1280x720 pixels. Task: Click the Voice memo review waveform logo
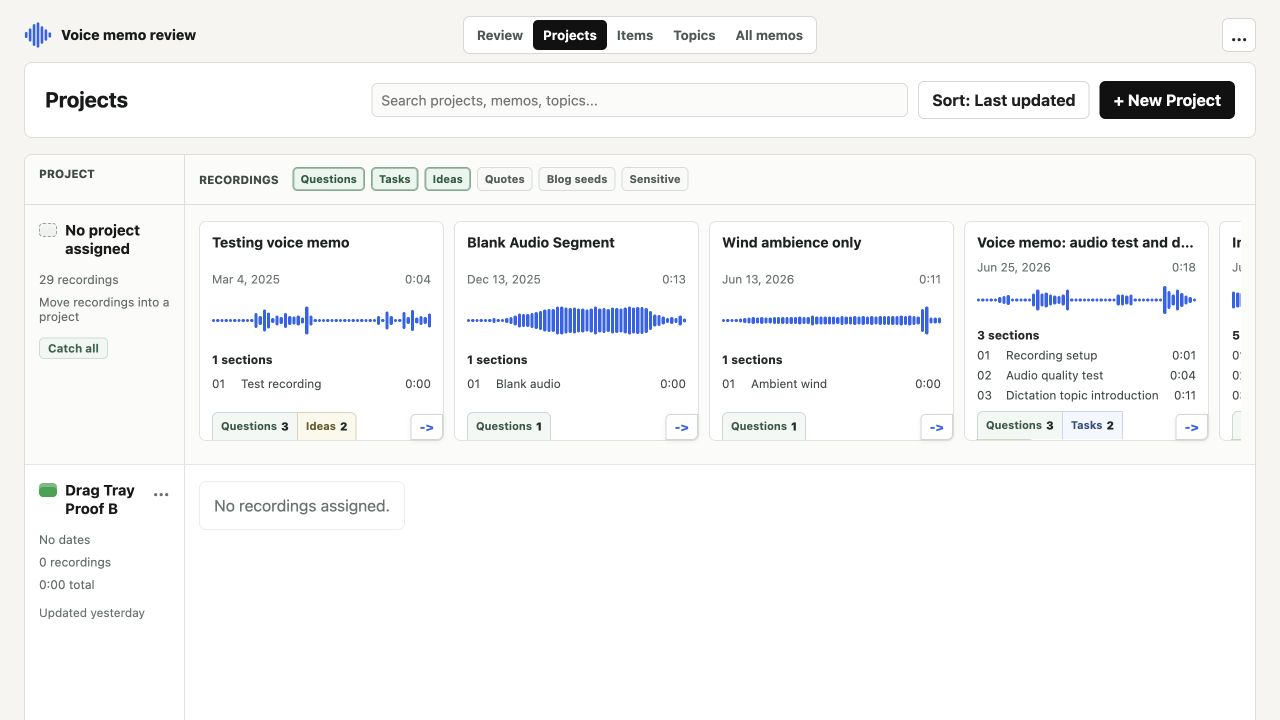pos(38,35)
